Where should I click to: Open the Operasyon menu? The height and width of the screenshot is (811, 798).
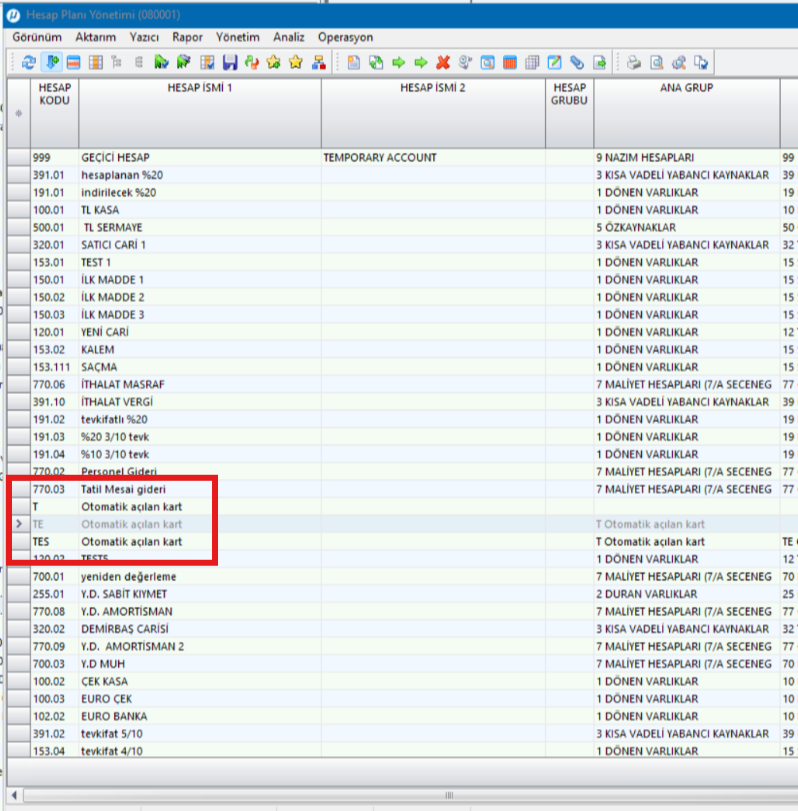[345, 37]
